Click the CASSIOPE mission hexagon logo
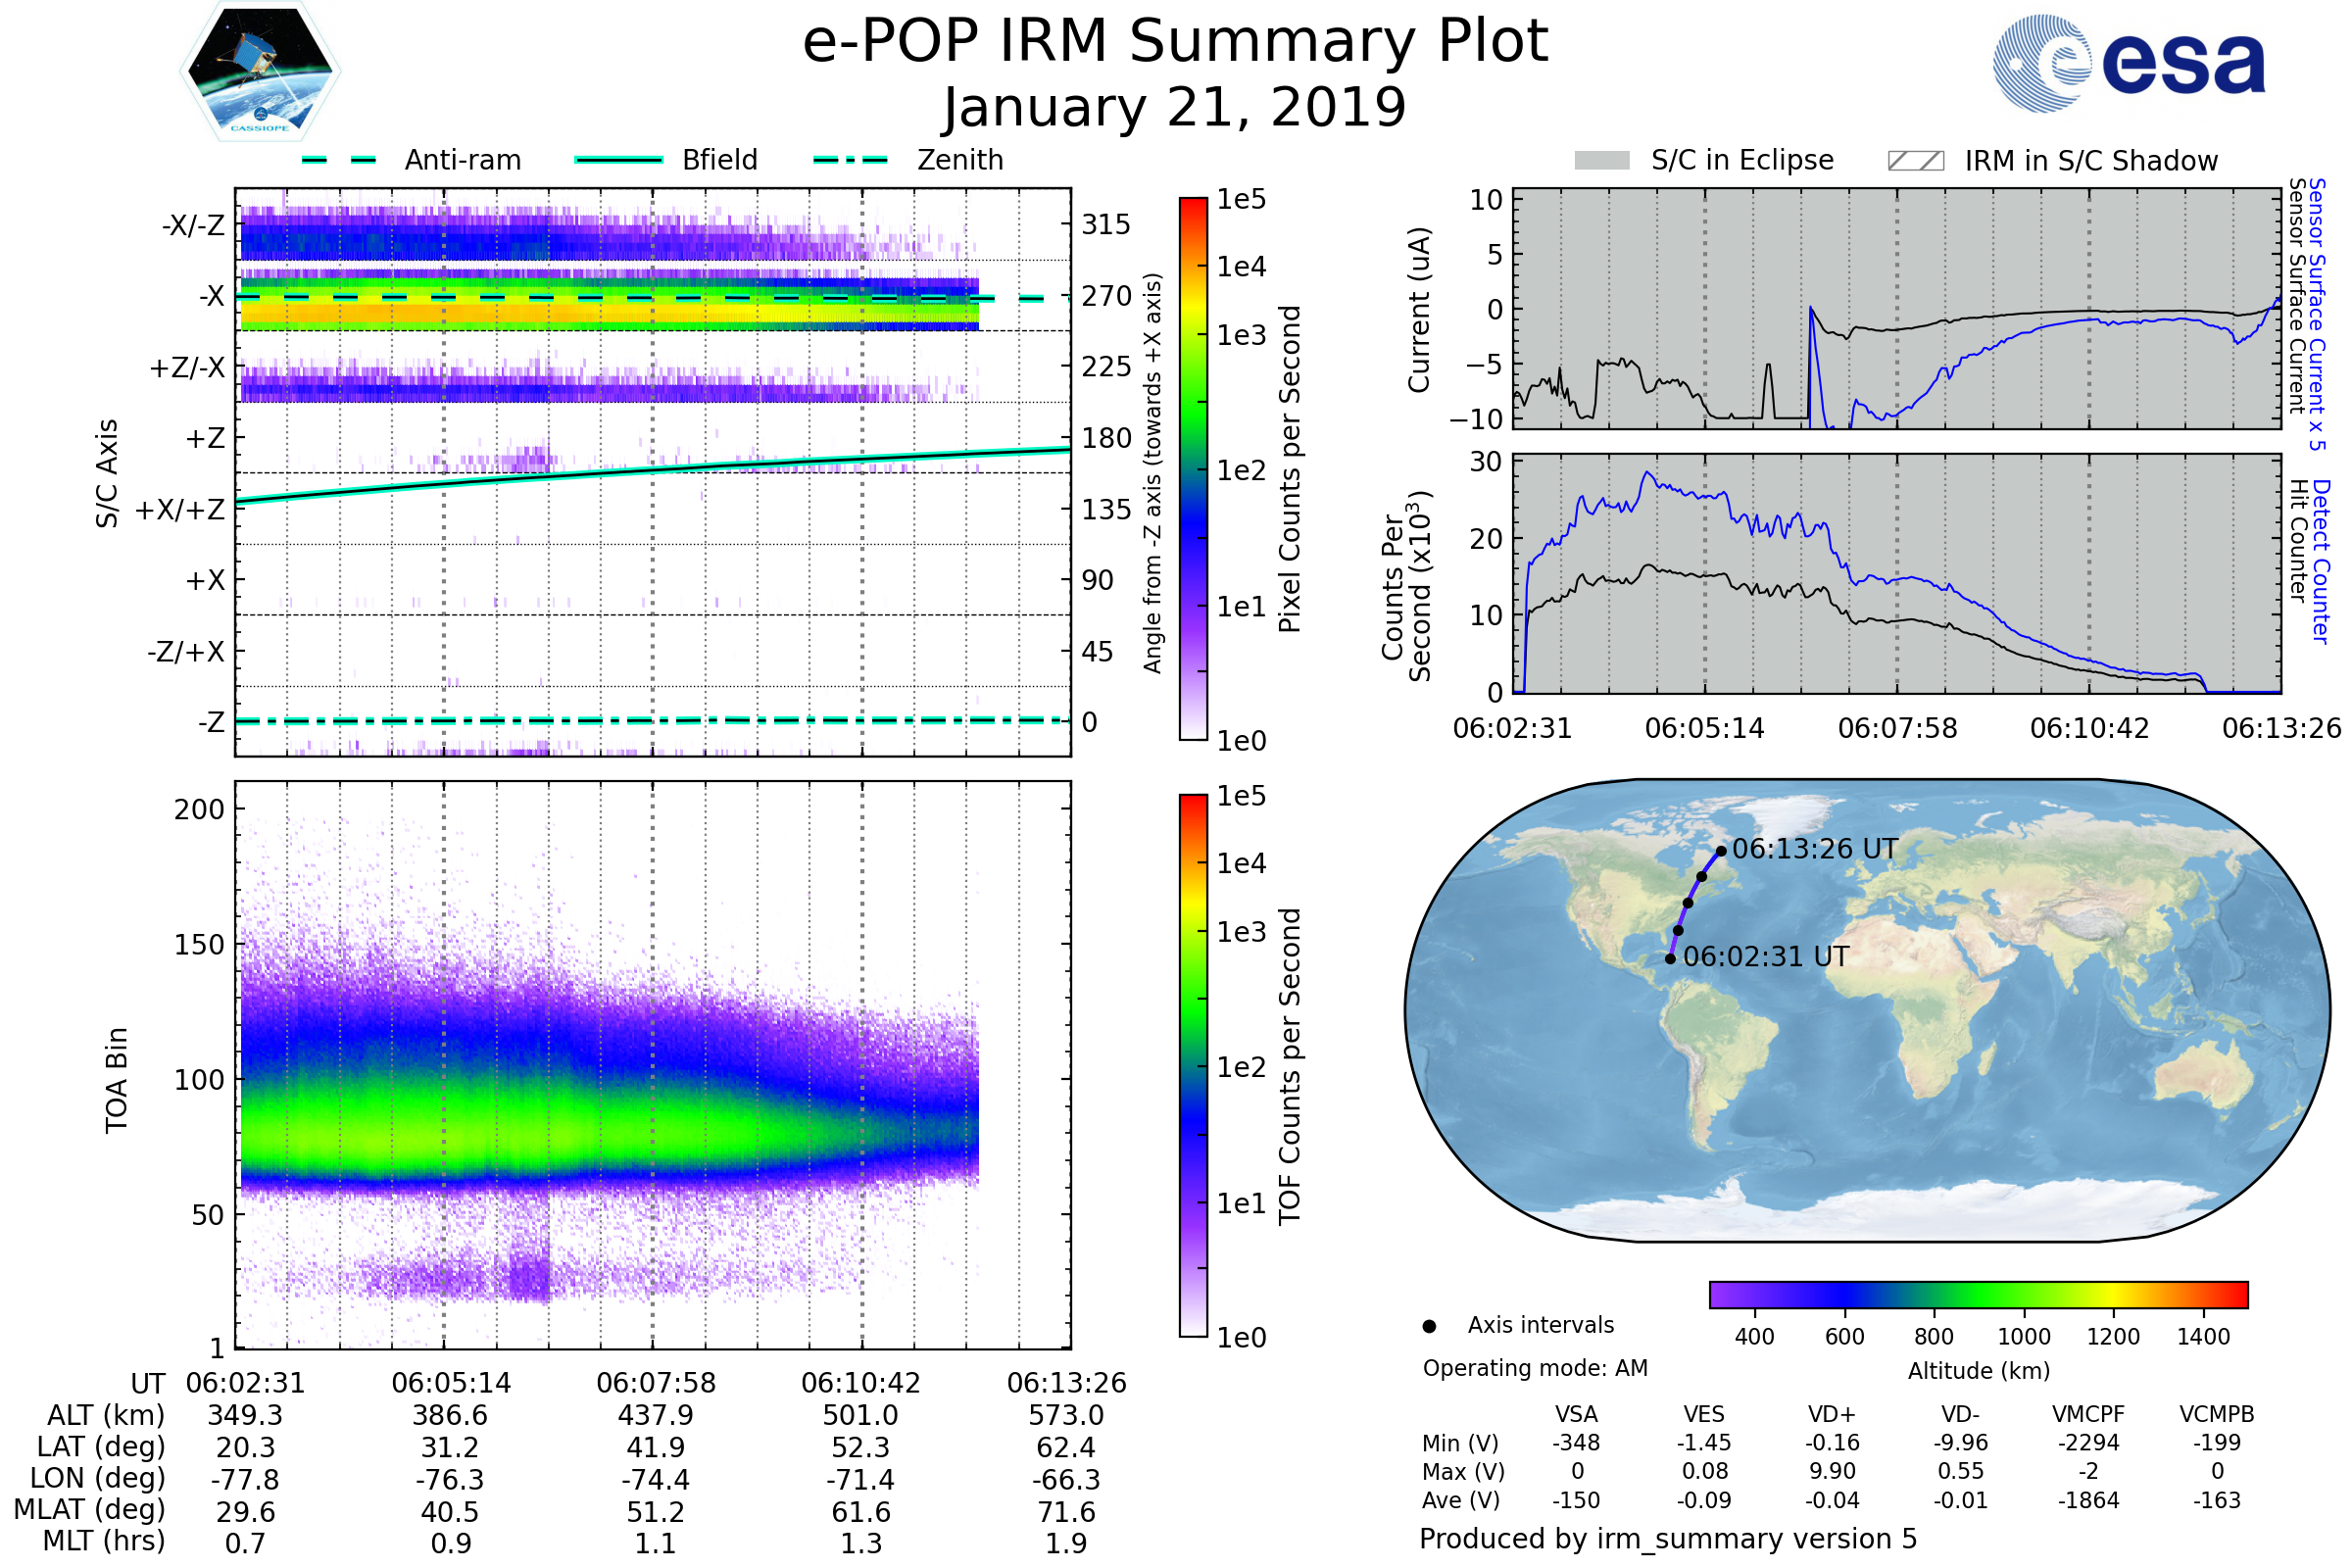The image size is (2352, 1568). click(260, 72)
